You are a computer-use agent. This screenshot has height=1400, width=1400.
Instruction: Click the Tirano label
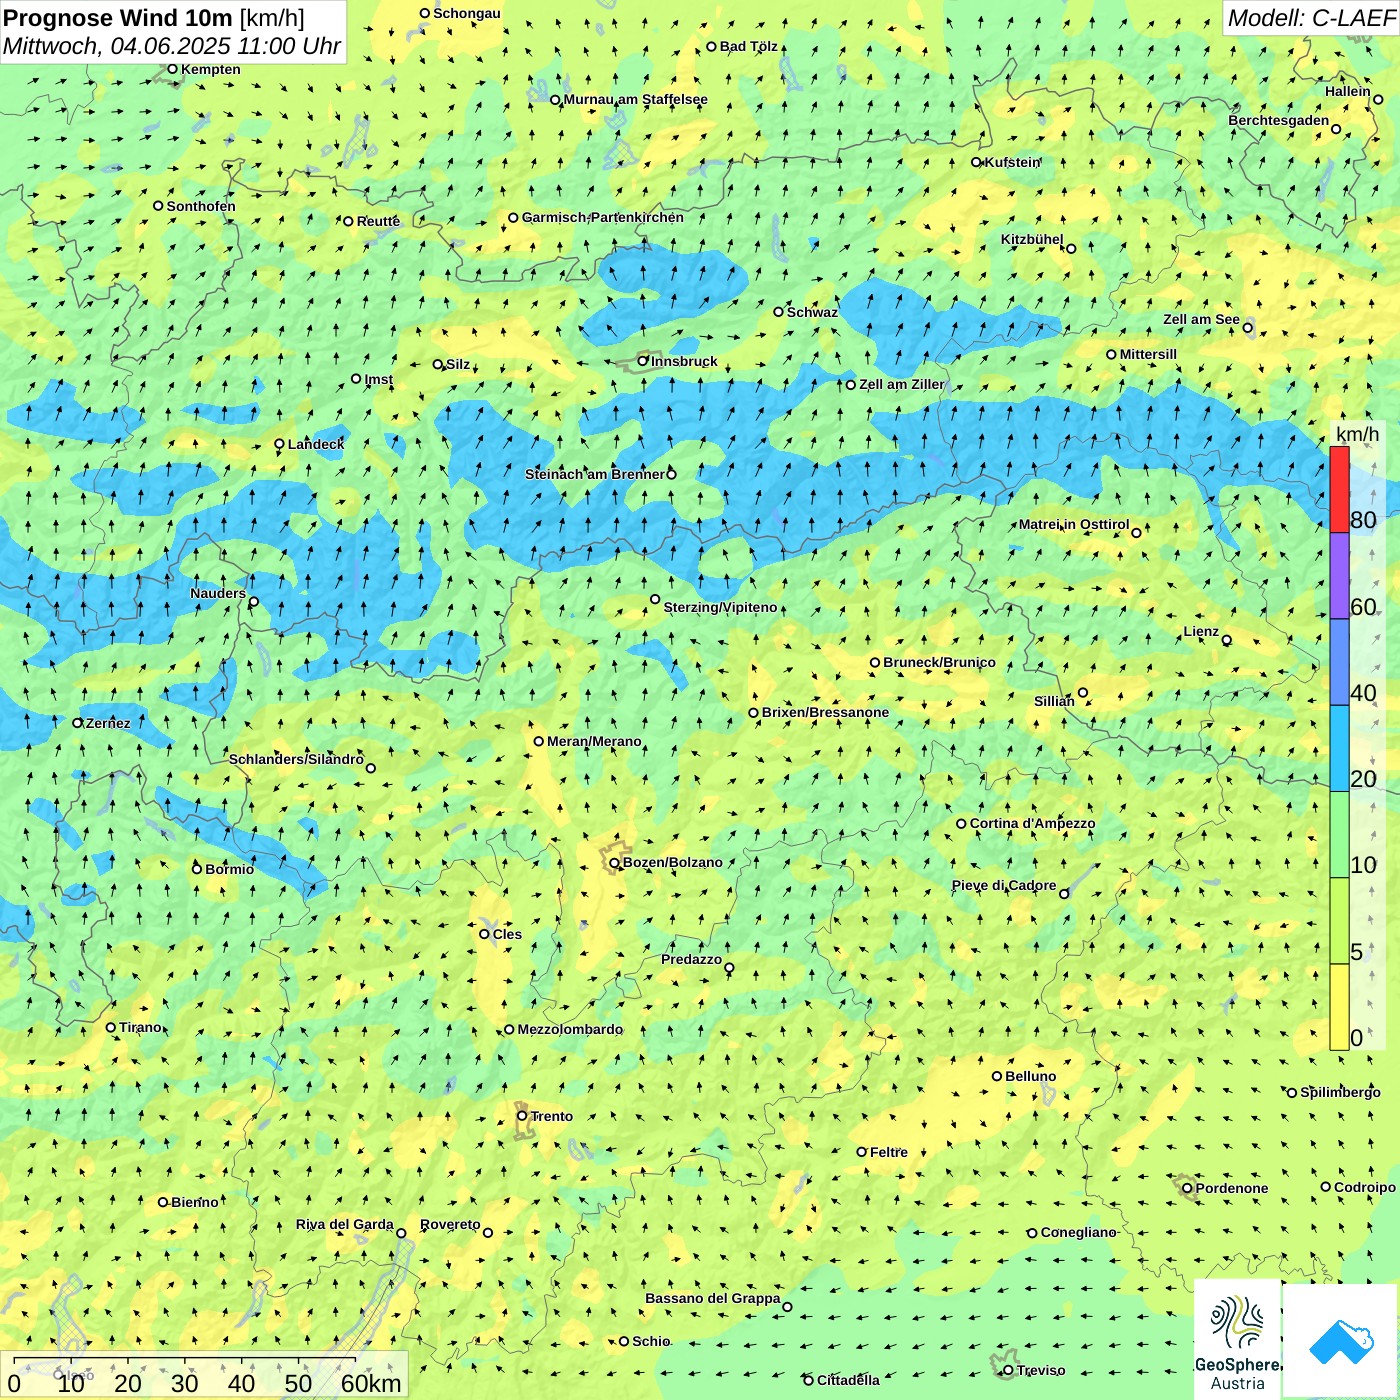click(140, 1027)
